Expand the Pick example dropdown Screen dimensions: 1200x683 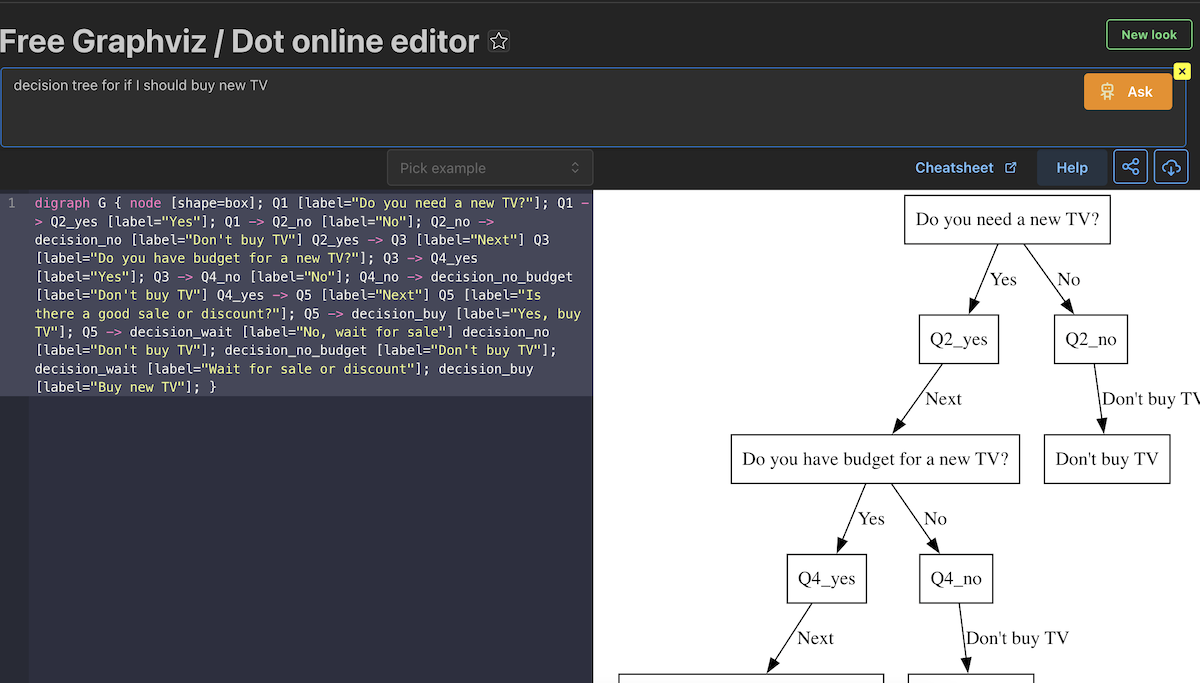click(489, 168)
